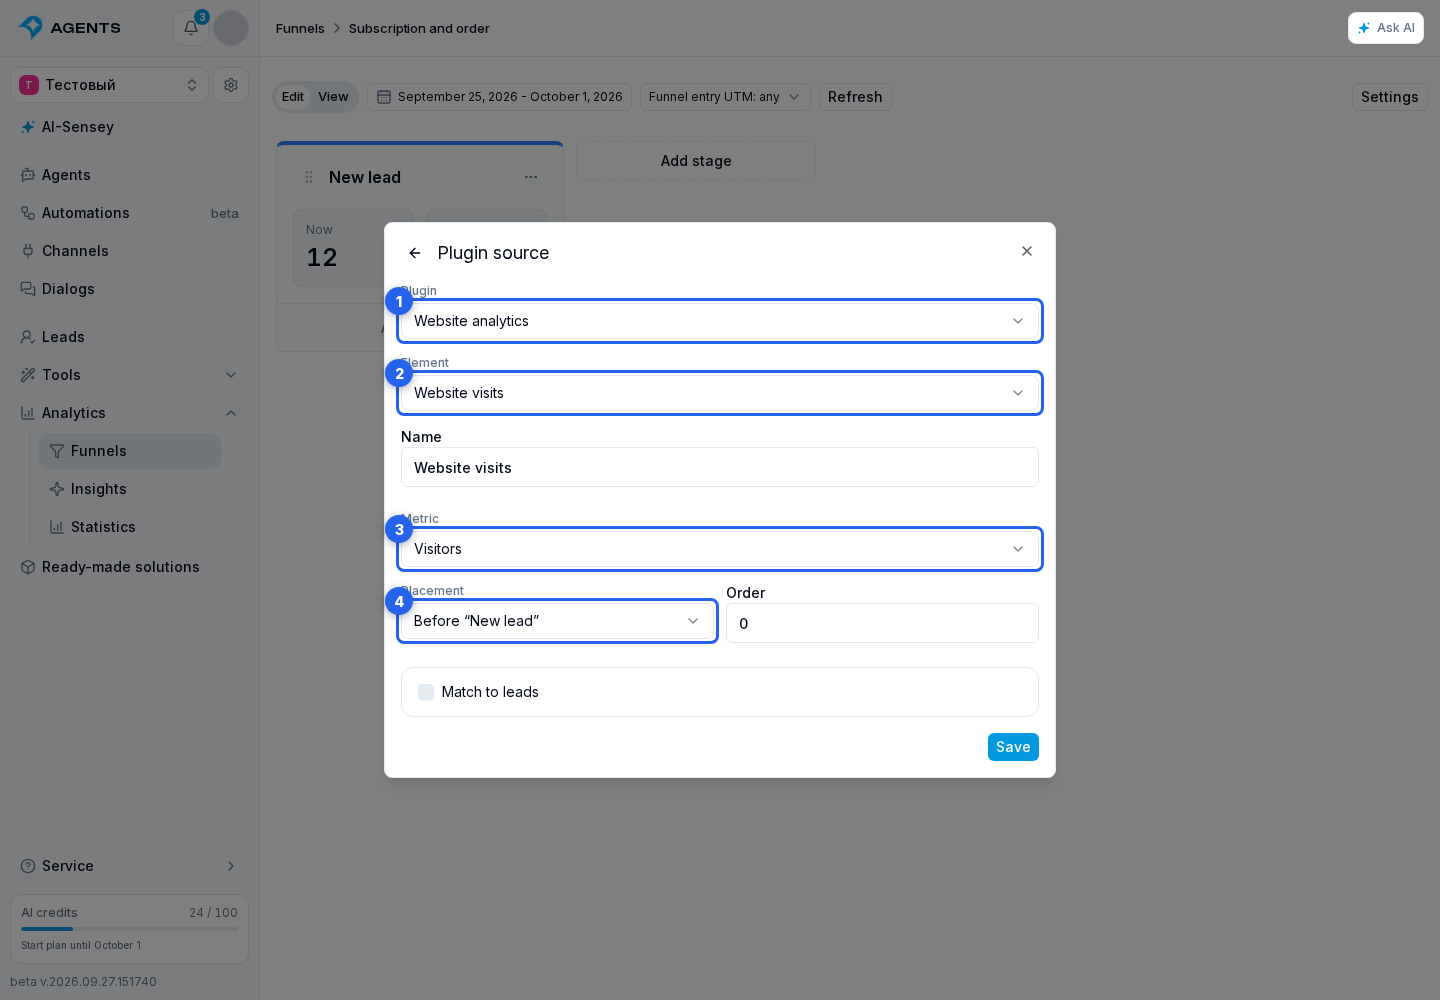Open the Metric dropdown Visitors
The height and width of the screenshot is (1000, 1440).
720,549
